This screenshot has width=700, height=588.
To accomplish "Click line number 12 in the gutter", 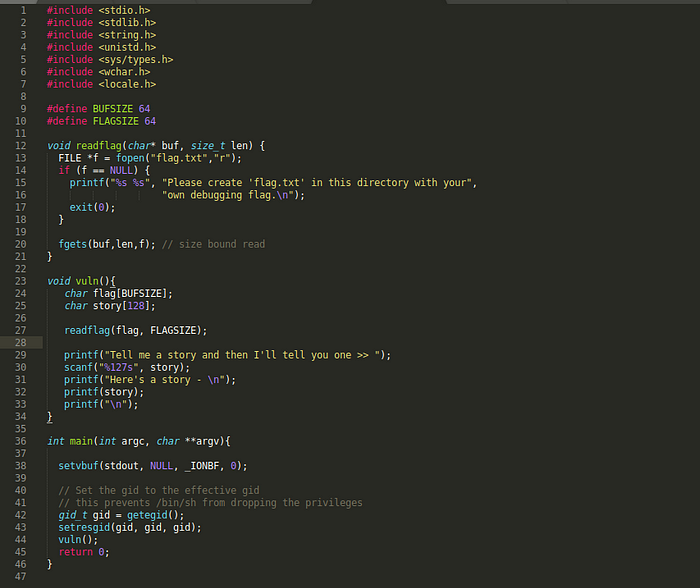I will coord(21,146).
